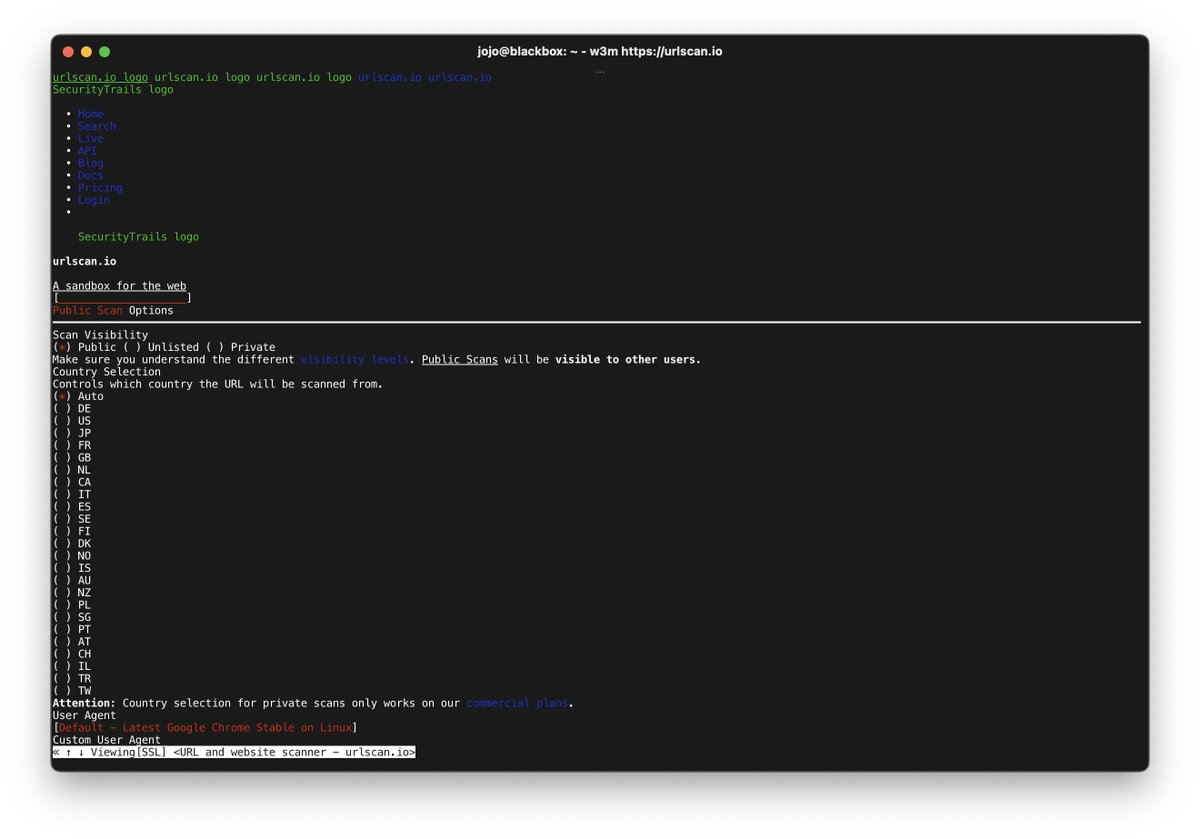Viewport: 1200px width, 839px height.
Task: Click the terminal window title text
Action: [600, 51]
